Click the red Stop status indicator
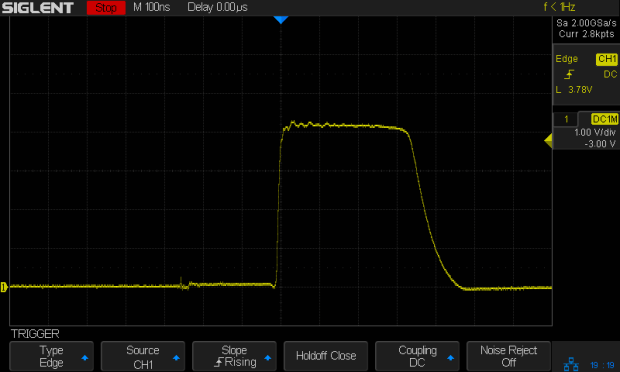This screenshot has height=372, width=620. coord(106,8)
